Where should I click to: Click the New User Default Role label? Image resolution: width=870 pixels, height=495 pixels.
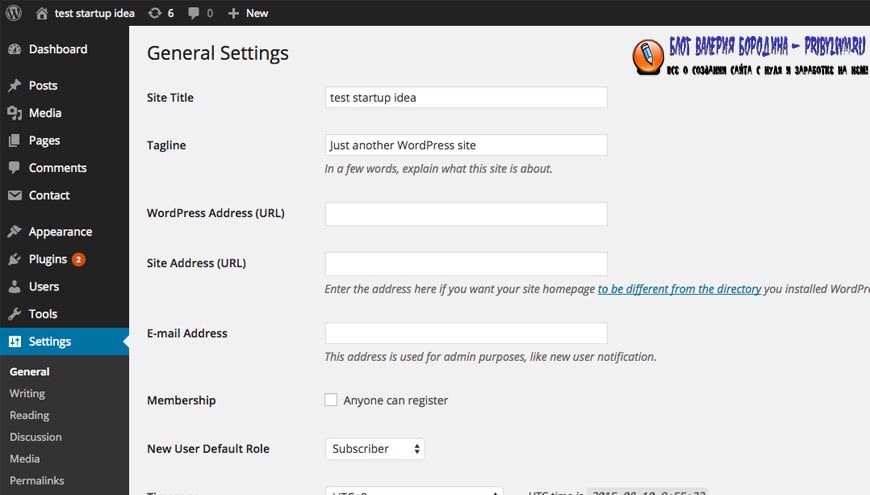click(x=208, y=449)
